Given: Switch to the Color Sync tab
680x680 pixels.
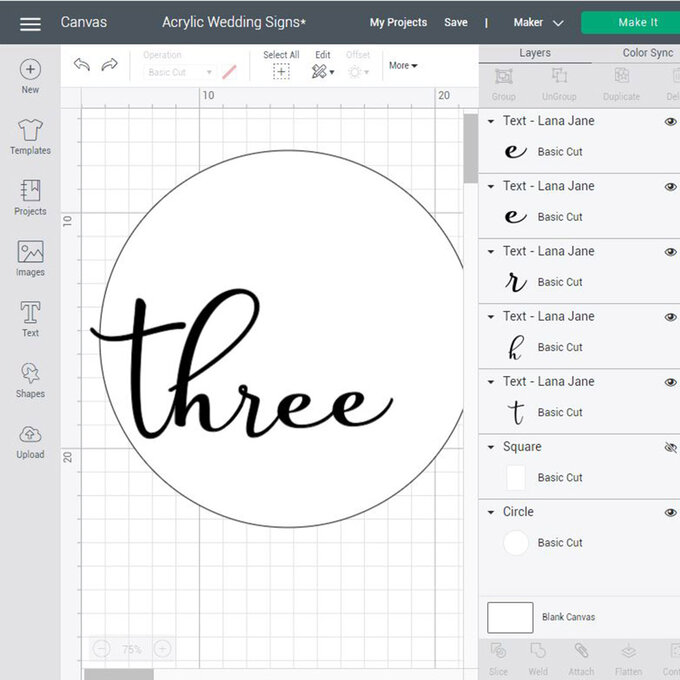Looking at the screenshot, I should [x=647, y=53].
